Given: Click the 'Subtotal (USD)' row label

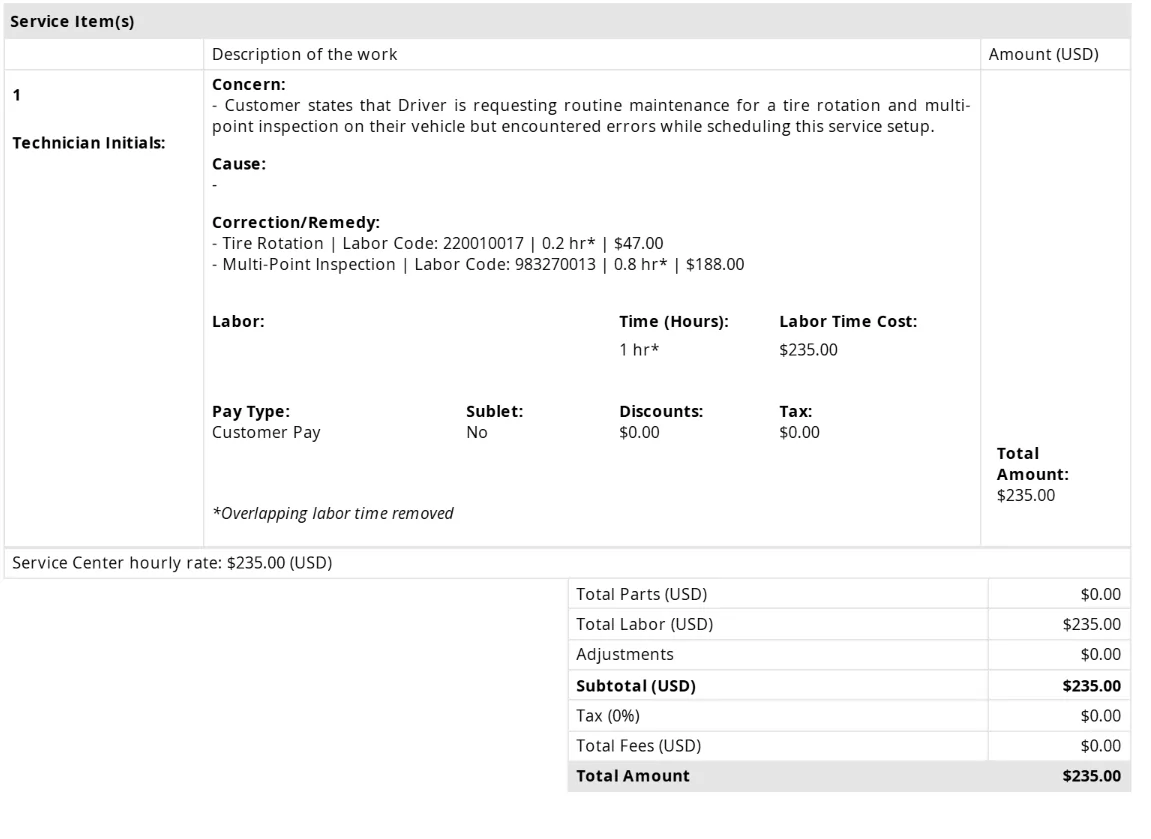Looking at the screenshot, I should [x=636, y=686].
